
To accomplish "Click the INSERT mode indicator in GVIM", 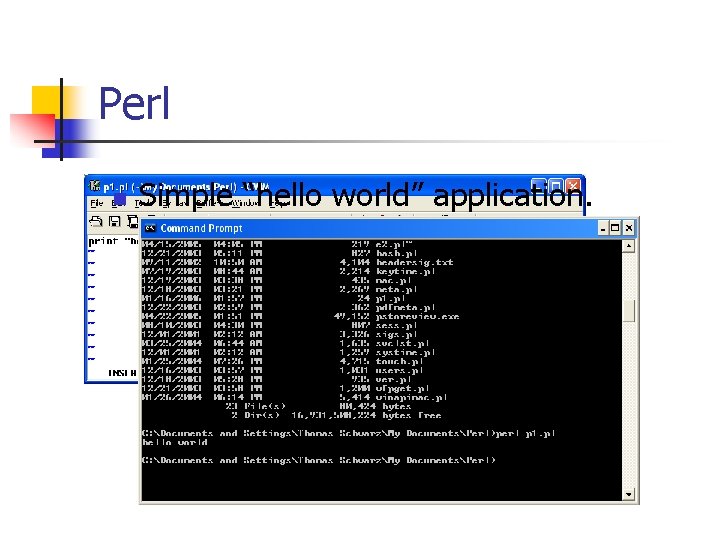I will pyautogui.click(x=122, y=373).
